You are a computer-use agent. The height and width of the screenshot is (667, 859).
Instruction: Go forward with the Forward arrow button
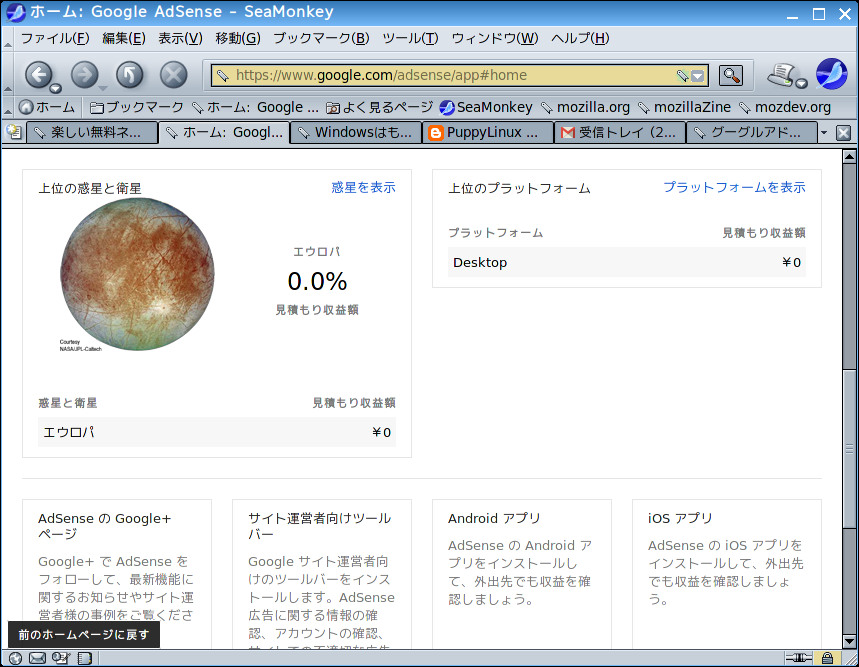[x=84, y=75]
